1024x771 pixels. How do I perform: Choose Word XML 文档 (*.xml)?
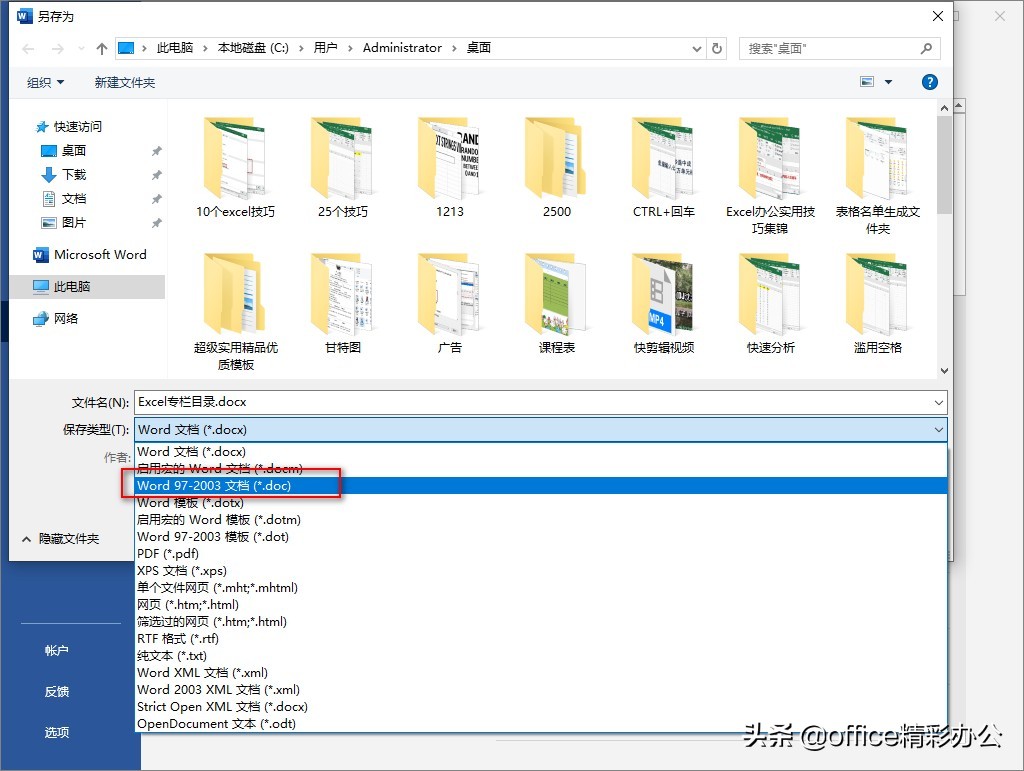(x=541, y=672)
